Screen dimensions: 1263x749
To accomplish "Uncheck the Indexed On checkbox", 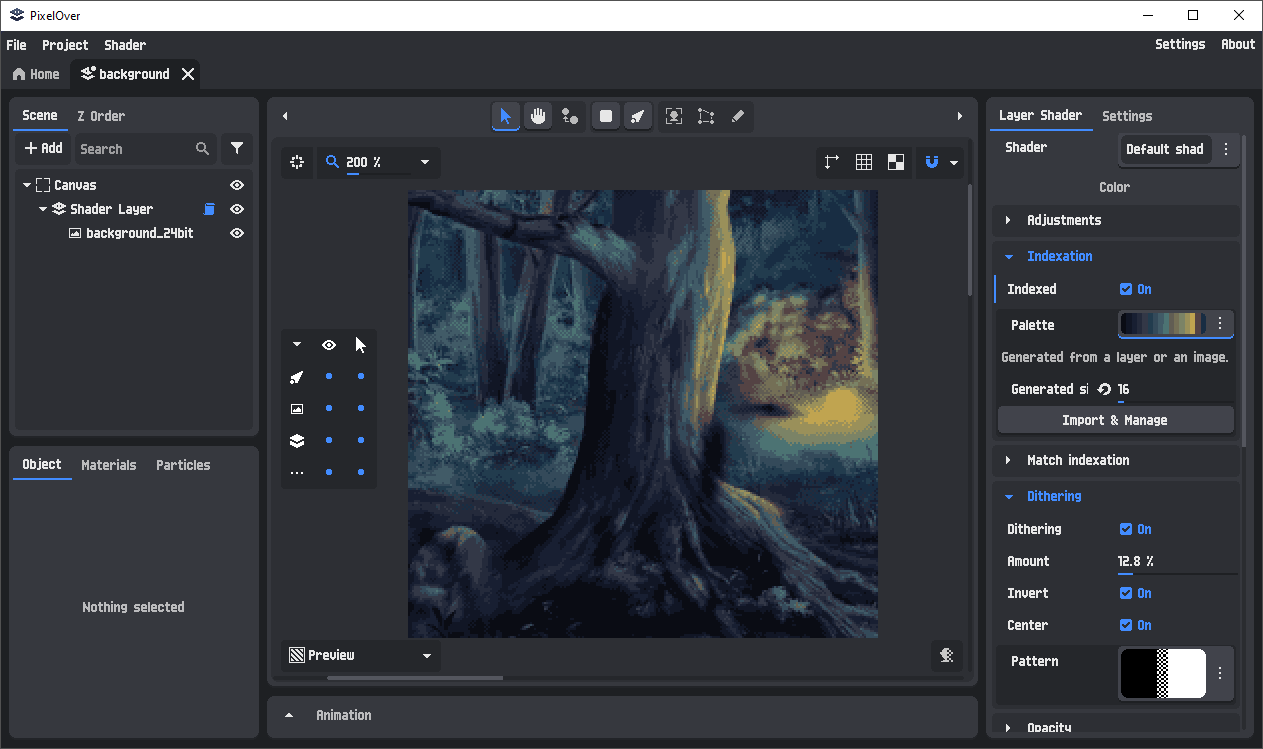I will (x=1126, y=289).
